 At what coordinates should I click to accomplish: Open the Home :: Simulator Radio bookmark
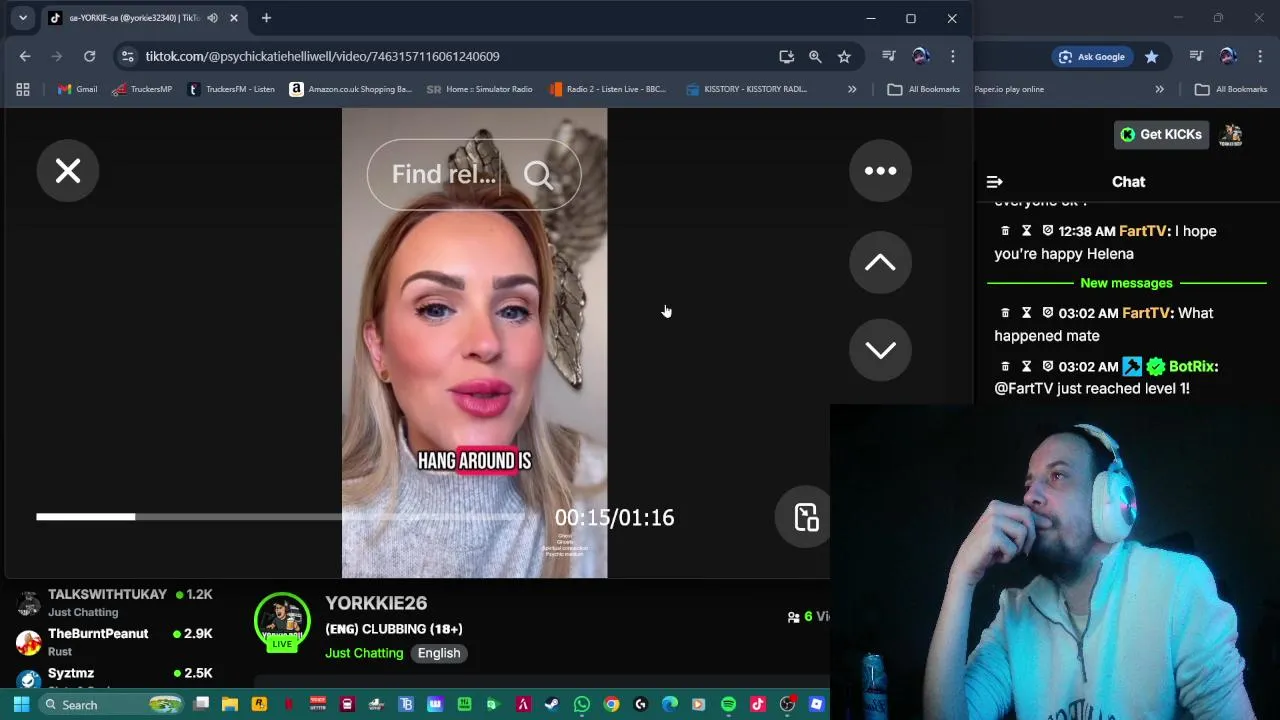(479, 89)
